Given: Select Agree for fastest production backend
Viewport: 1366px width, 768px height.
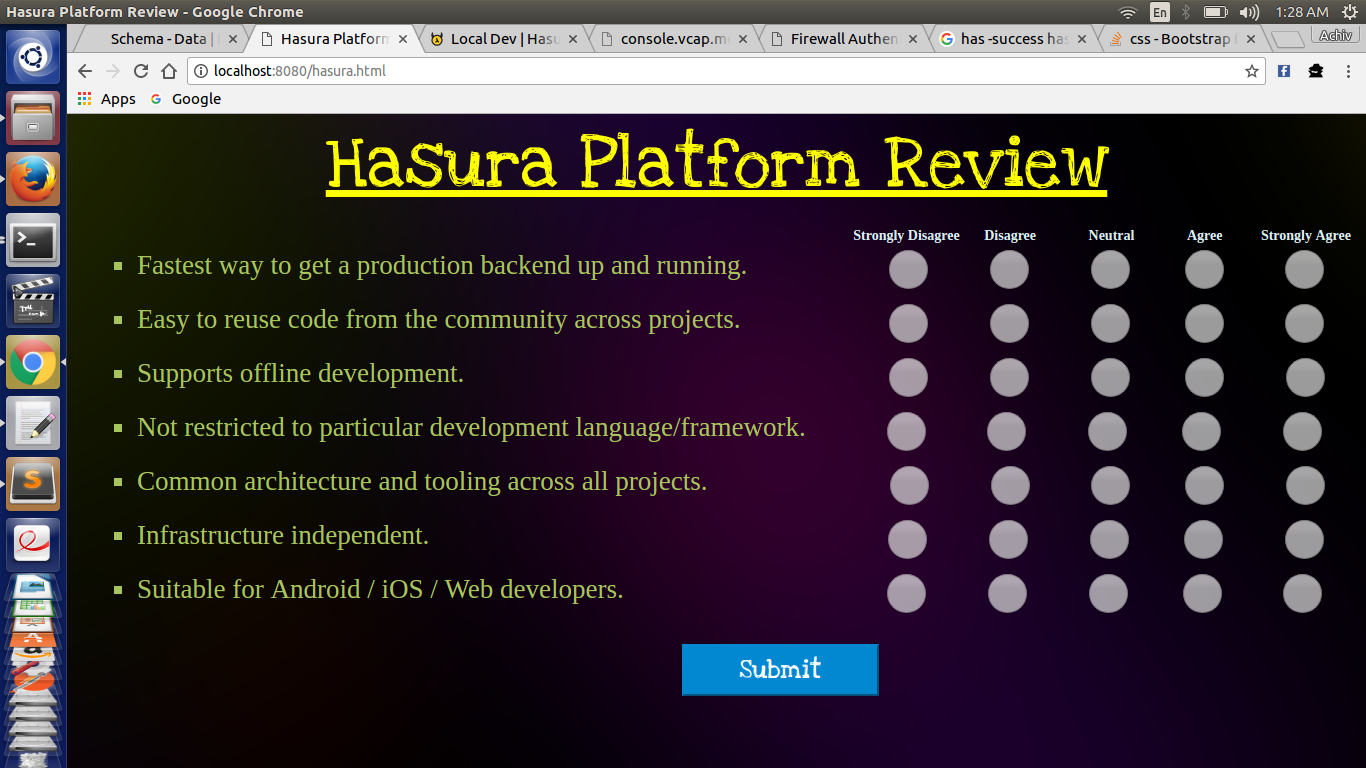Looking at the screenshot, I should (1204, 270).
